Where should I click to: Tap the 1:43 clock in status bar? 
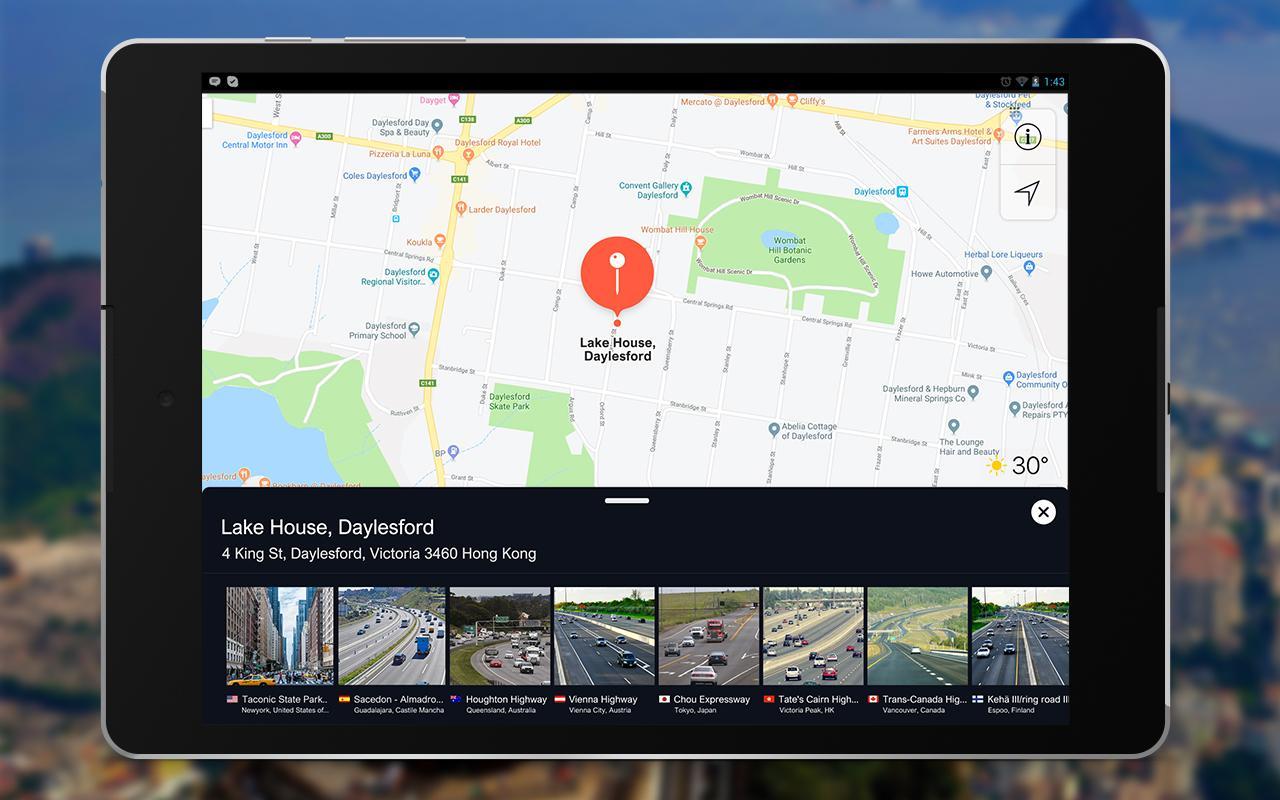1054,82
